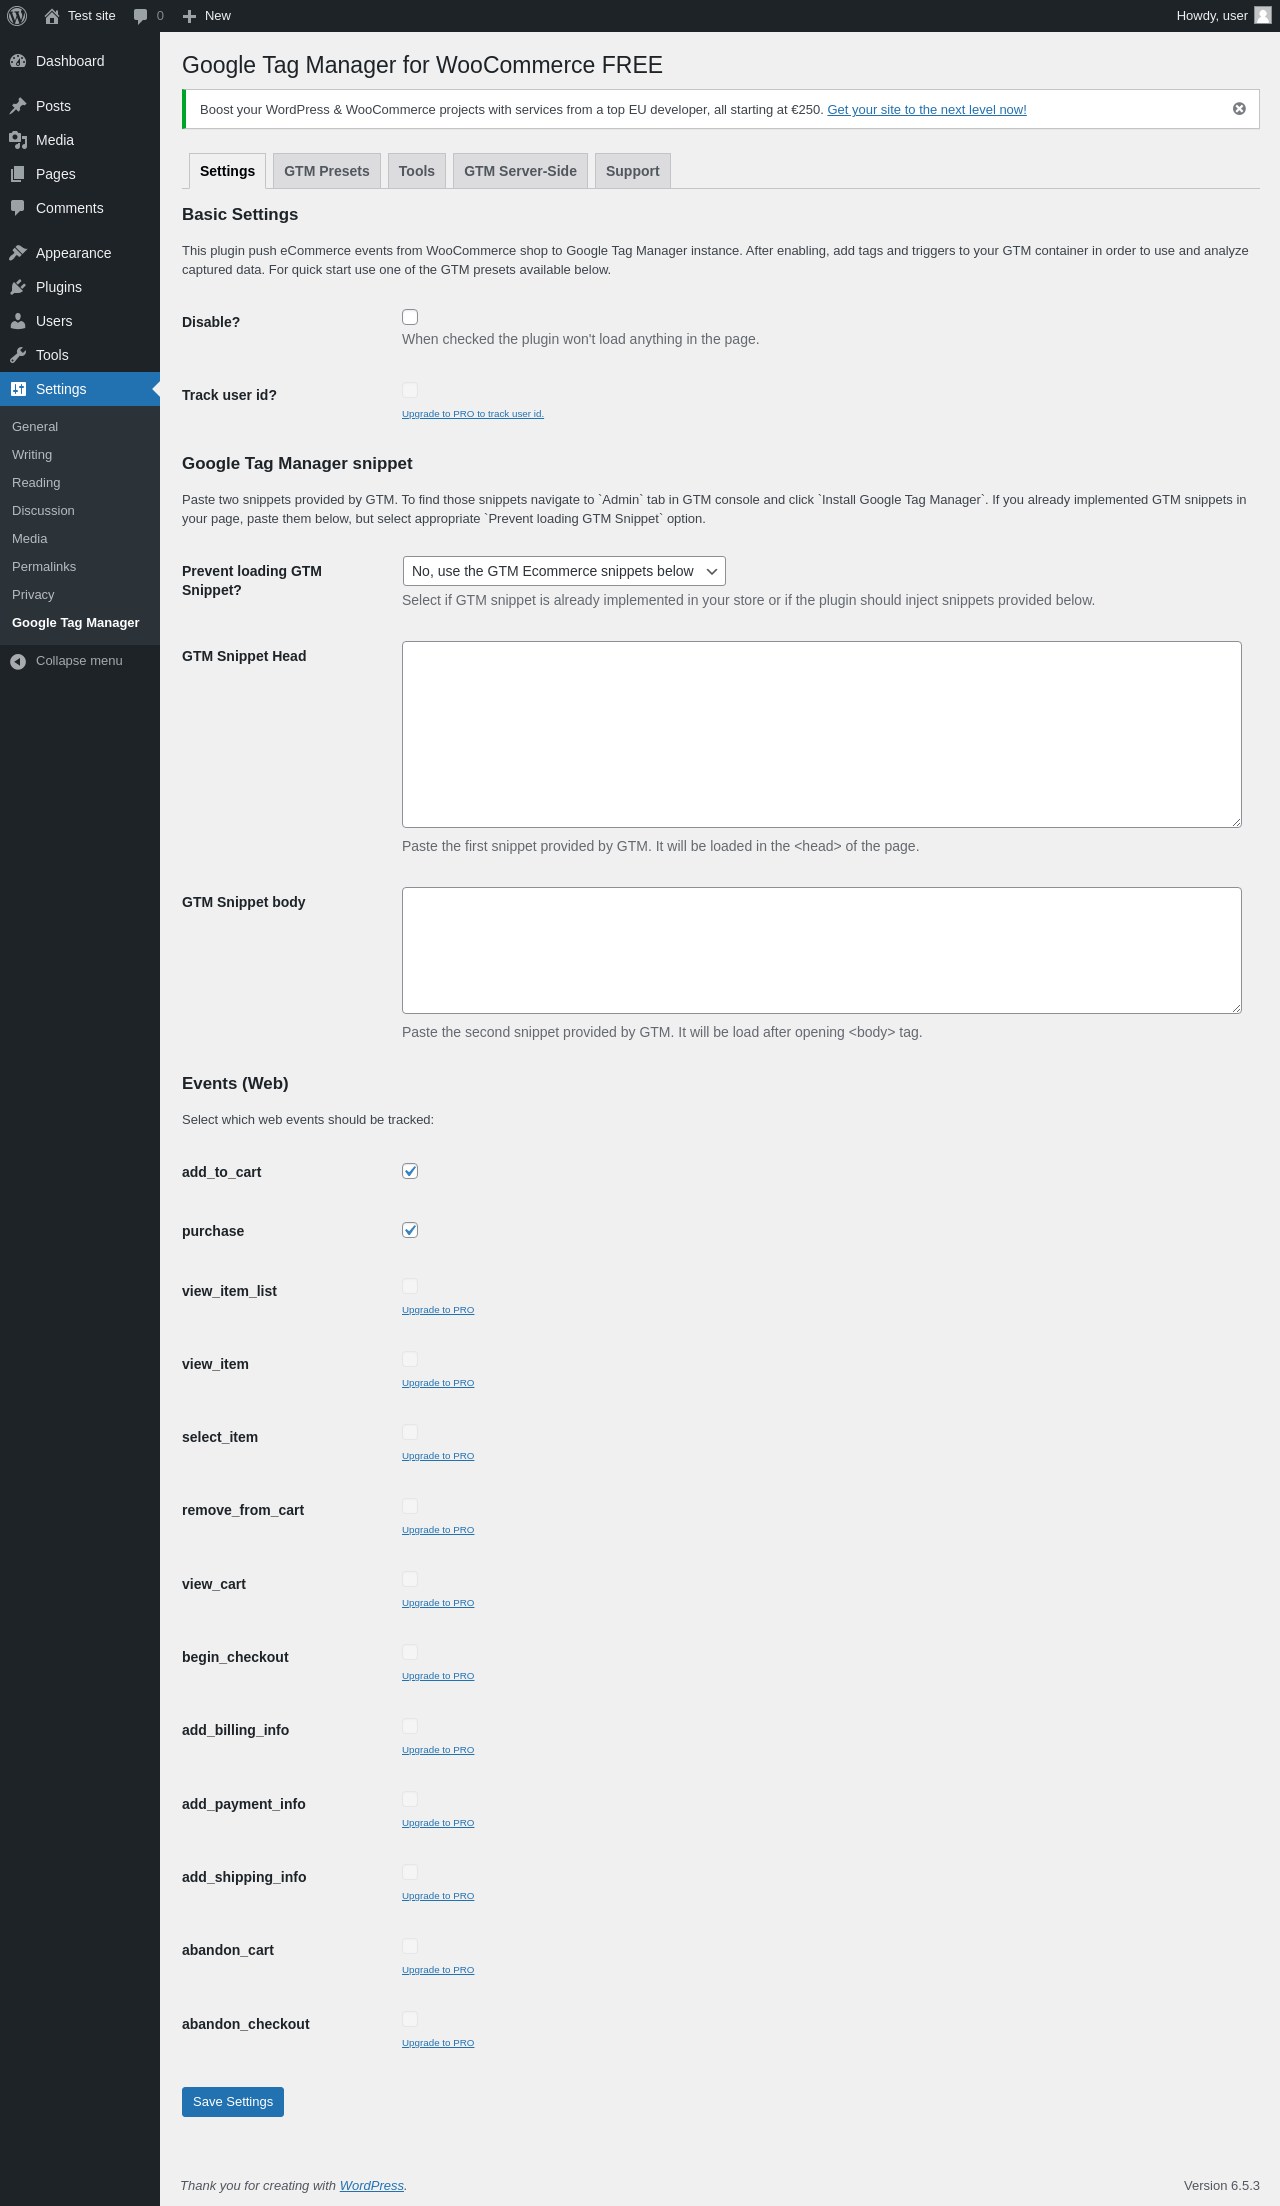Image resolution: width=1280 pixels, height=2206 pixels.
Task: Toggle the begin_checkout checkbox
Action: (410, 1652)
